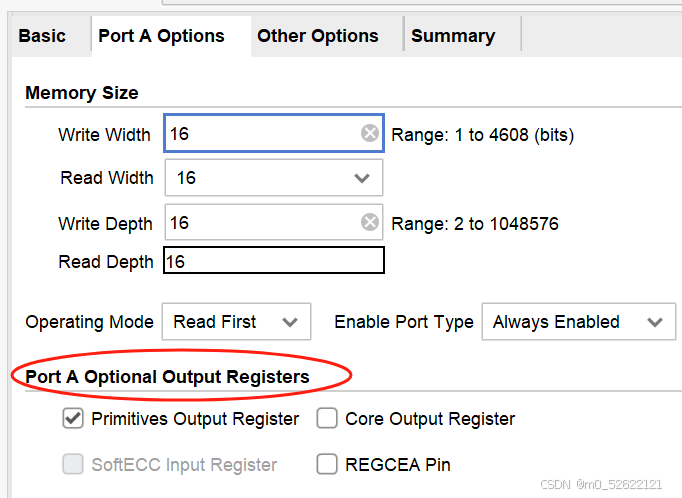Clear the Write Depth field with X icon
The image size is (682, 498).
click(x=370, y=223)
